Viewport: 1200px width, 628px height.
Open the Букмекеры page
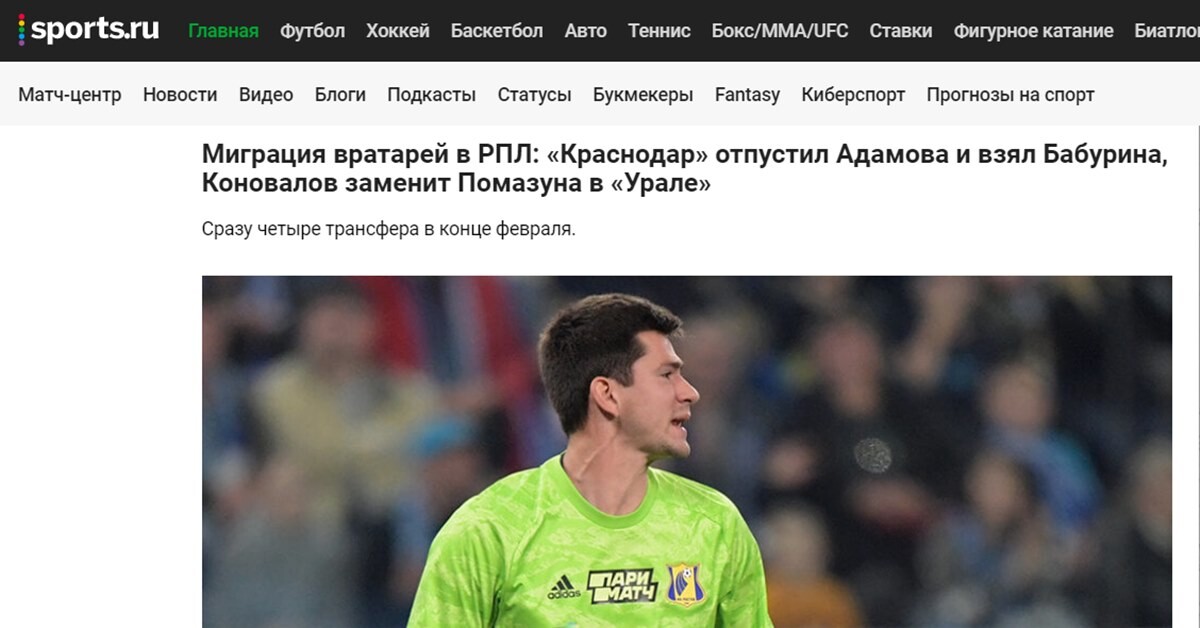(x=643, y=95)
